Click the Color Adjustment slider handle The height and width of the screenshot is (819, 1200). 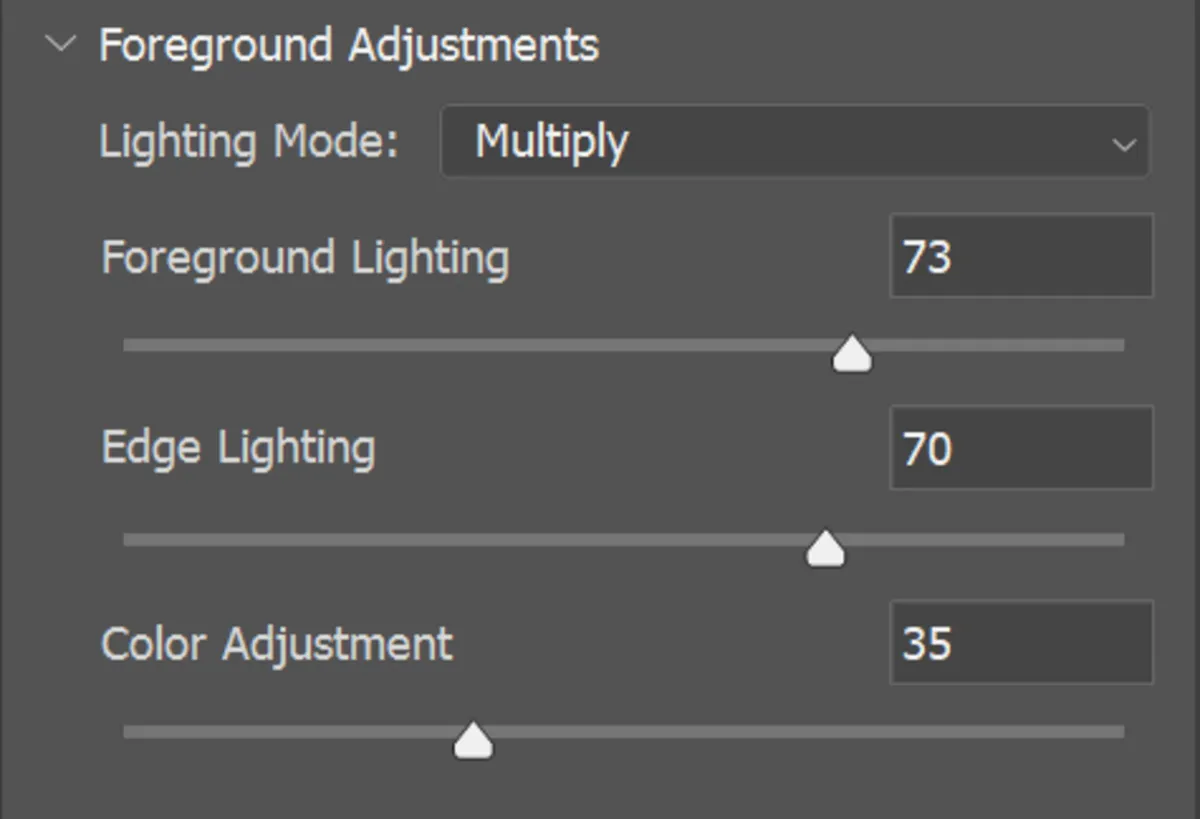pyautogui.click(x=473, y=740)
